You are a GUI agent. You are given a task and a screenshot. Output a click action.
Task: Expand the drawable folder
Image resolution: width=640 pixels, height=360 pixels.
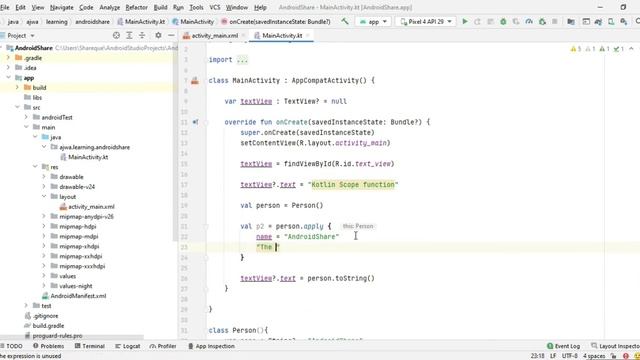click(x=44, y=176)
